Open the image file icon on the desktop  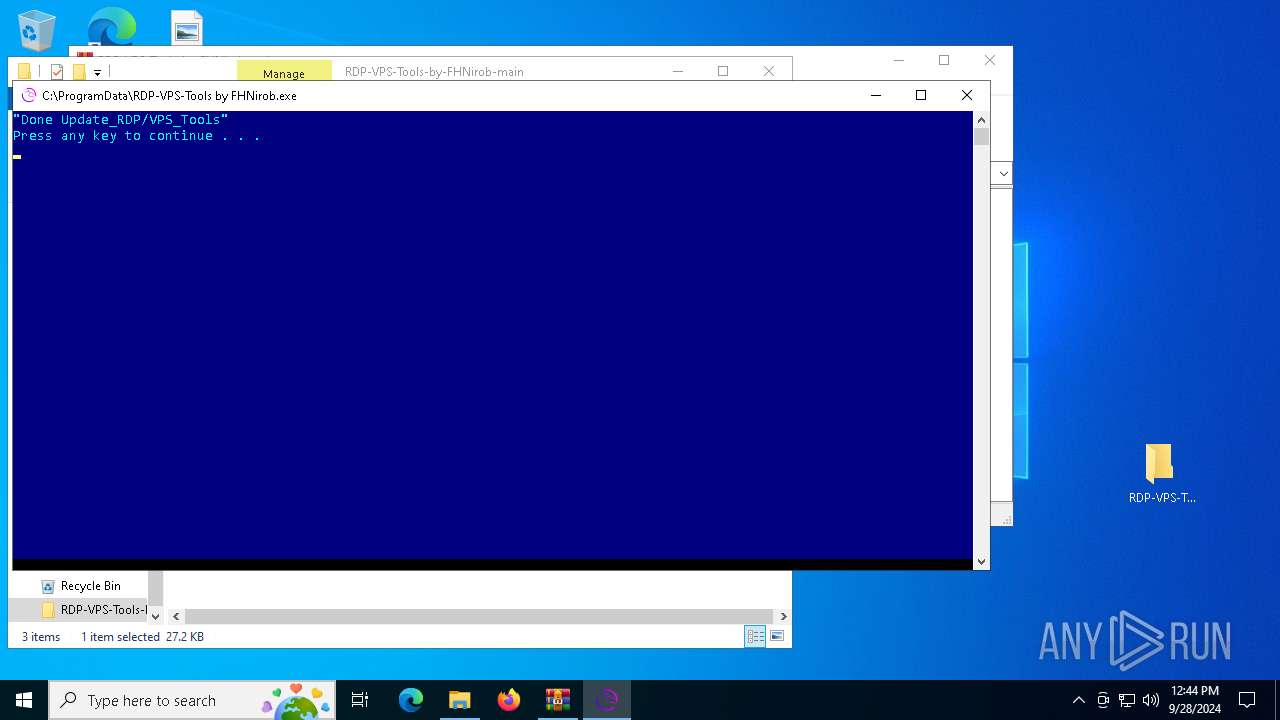click(x=187, y=28)
